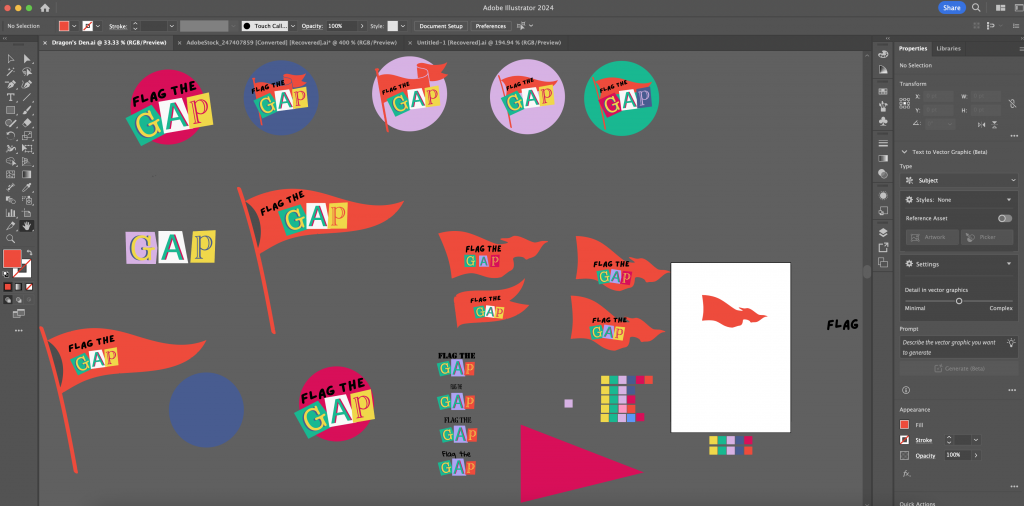Set paint mode to Color in toolbar
Screen dimensions: 1024x506
point(8,287)
